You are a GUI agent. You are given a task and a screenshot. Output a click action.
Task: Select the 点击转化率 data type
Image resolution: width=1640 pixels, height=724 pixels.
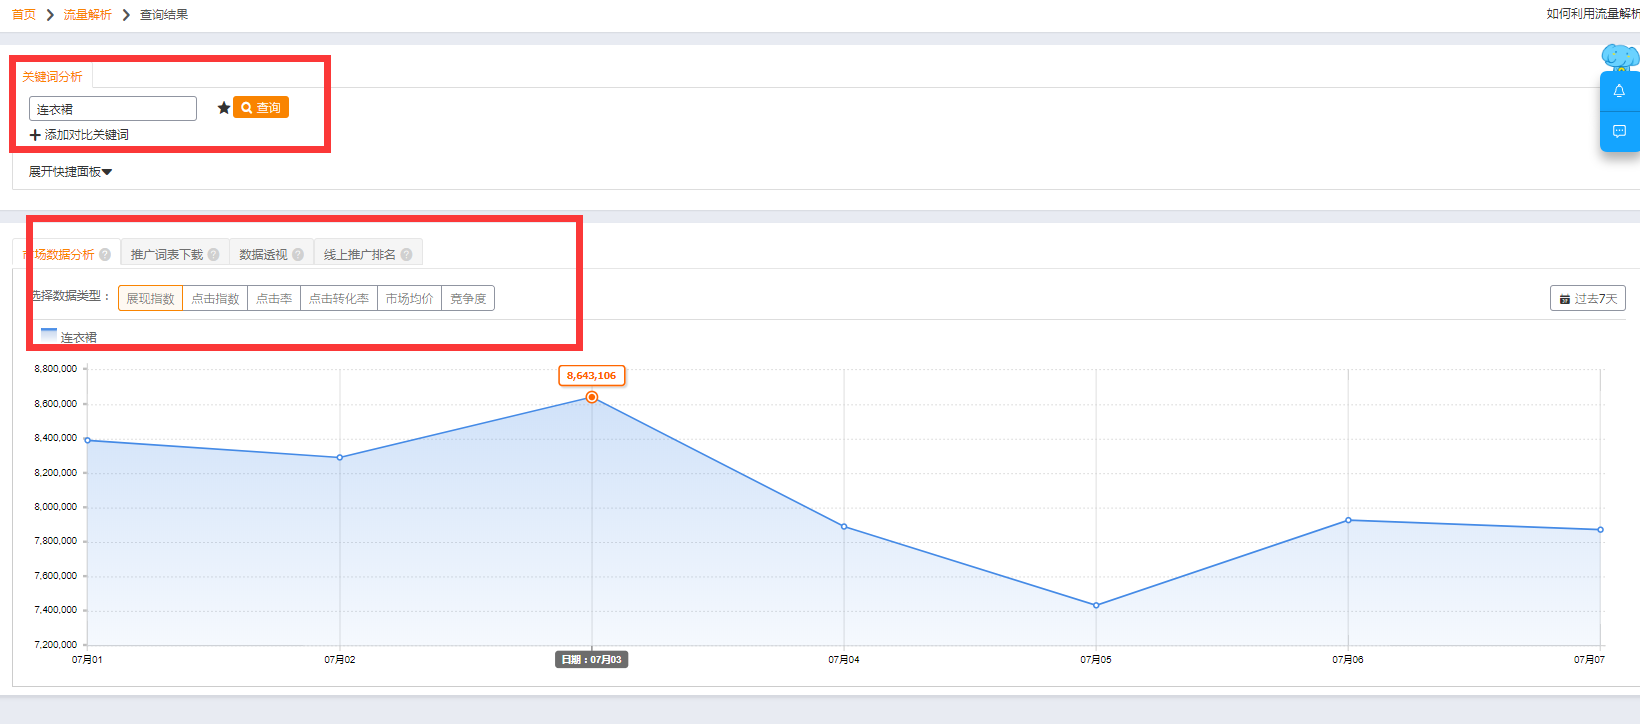[339, 299]
